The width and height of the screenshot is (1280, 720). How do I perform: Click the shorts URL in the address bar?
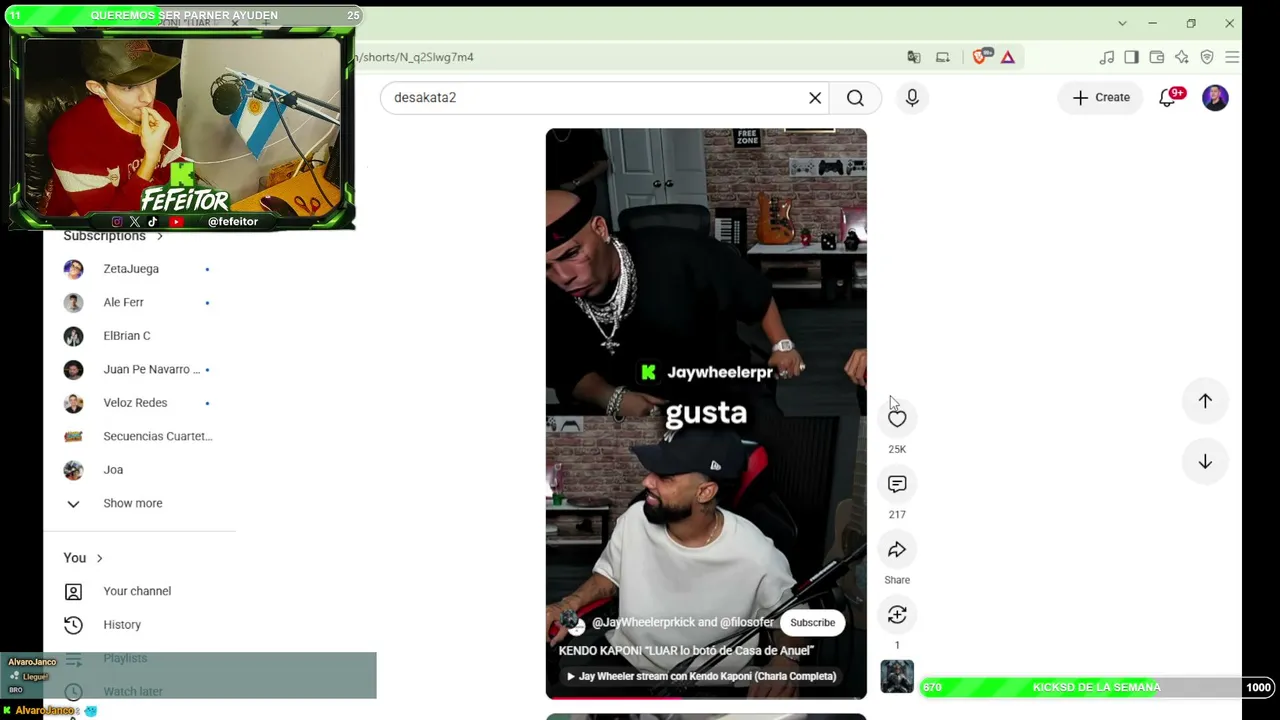414,57
